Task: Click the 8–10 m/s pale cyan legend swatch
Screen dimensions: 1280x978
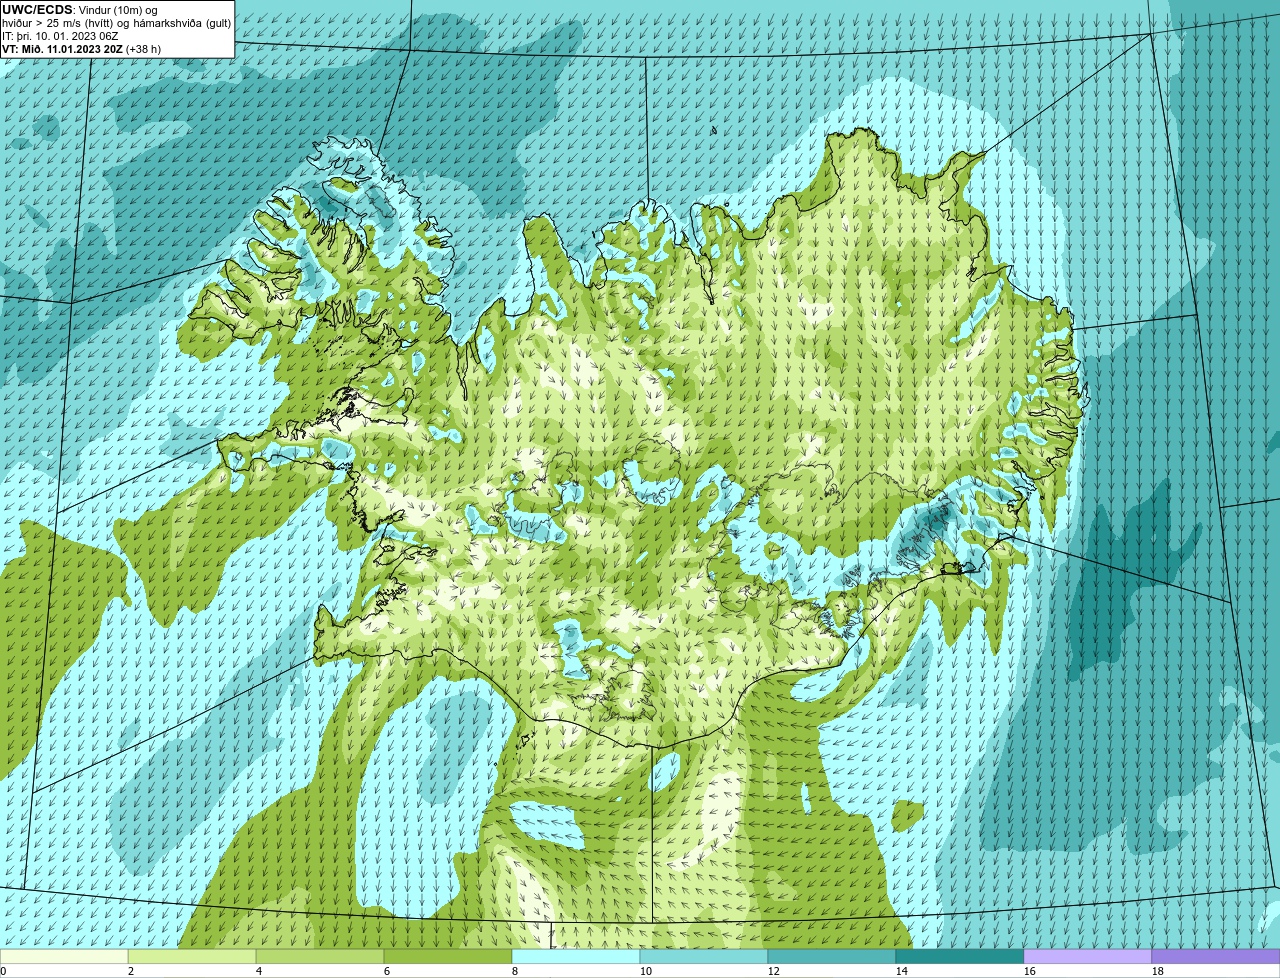Action: click(576, 956)
